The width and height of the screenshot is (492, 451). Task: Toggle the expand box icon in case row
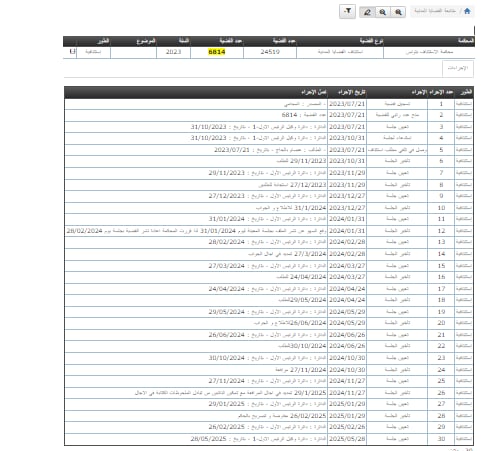tap(72, 52)
